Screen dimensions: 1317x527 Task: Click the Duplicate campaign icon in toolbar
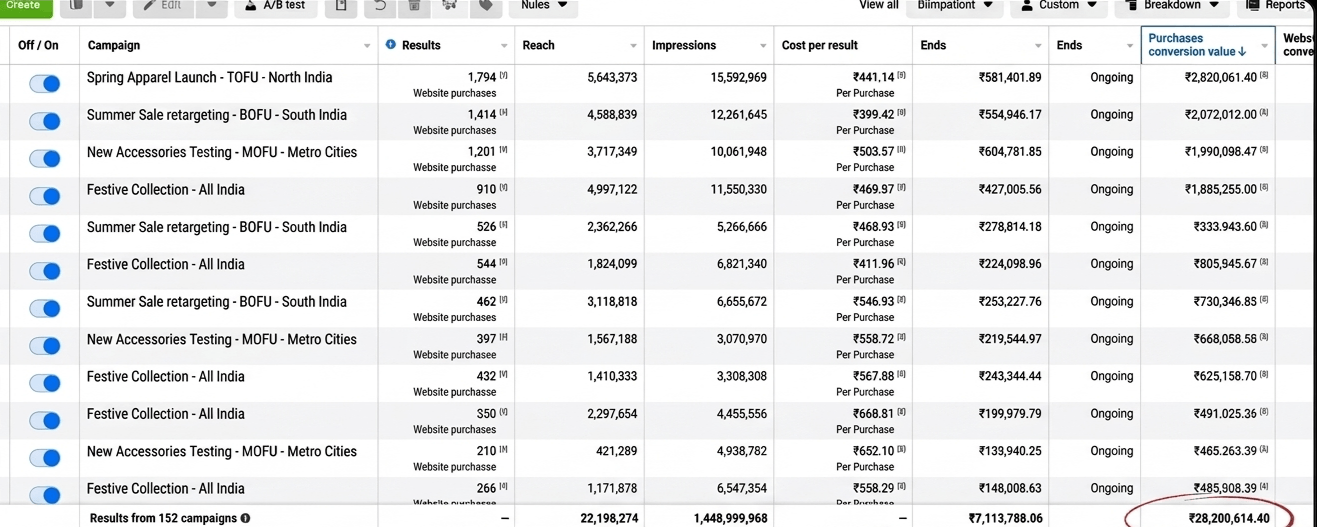77,6
